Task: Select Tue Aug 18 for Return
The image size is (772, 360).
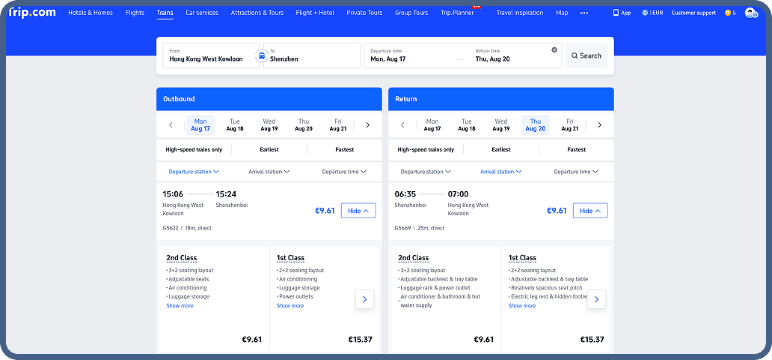Action: (x=467, y=125)
